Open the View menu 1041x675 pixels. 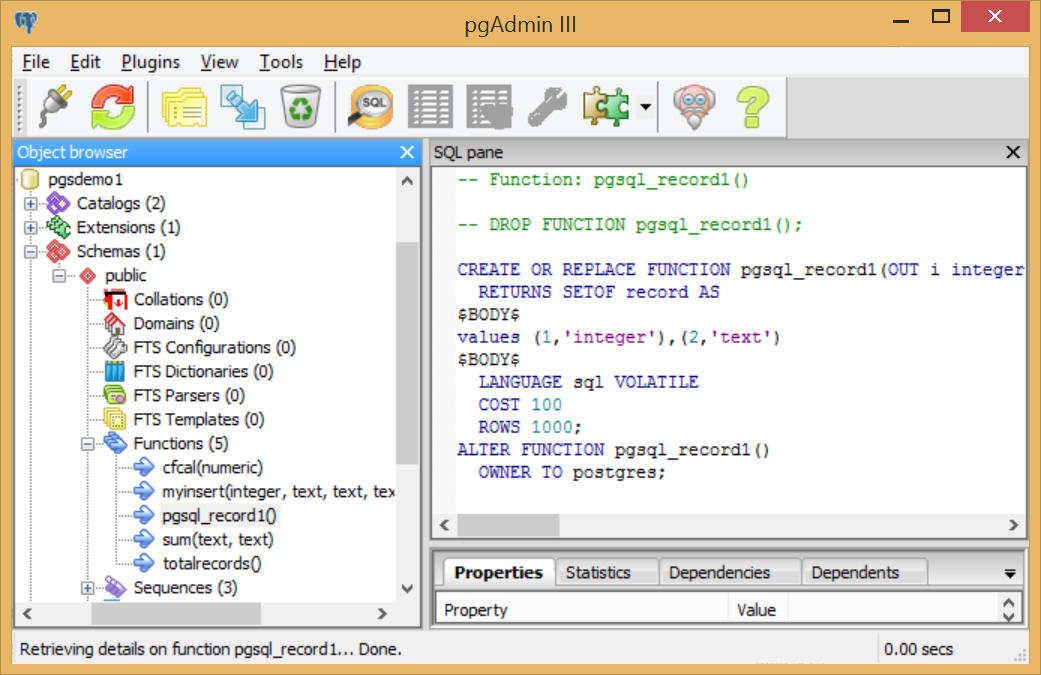coord(219,62)
